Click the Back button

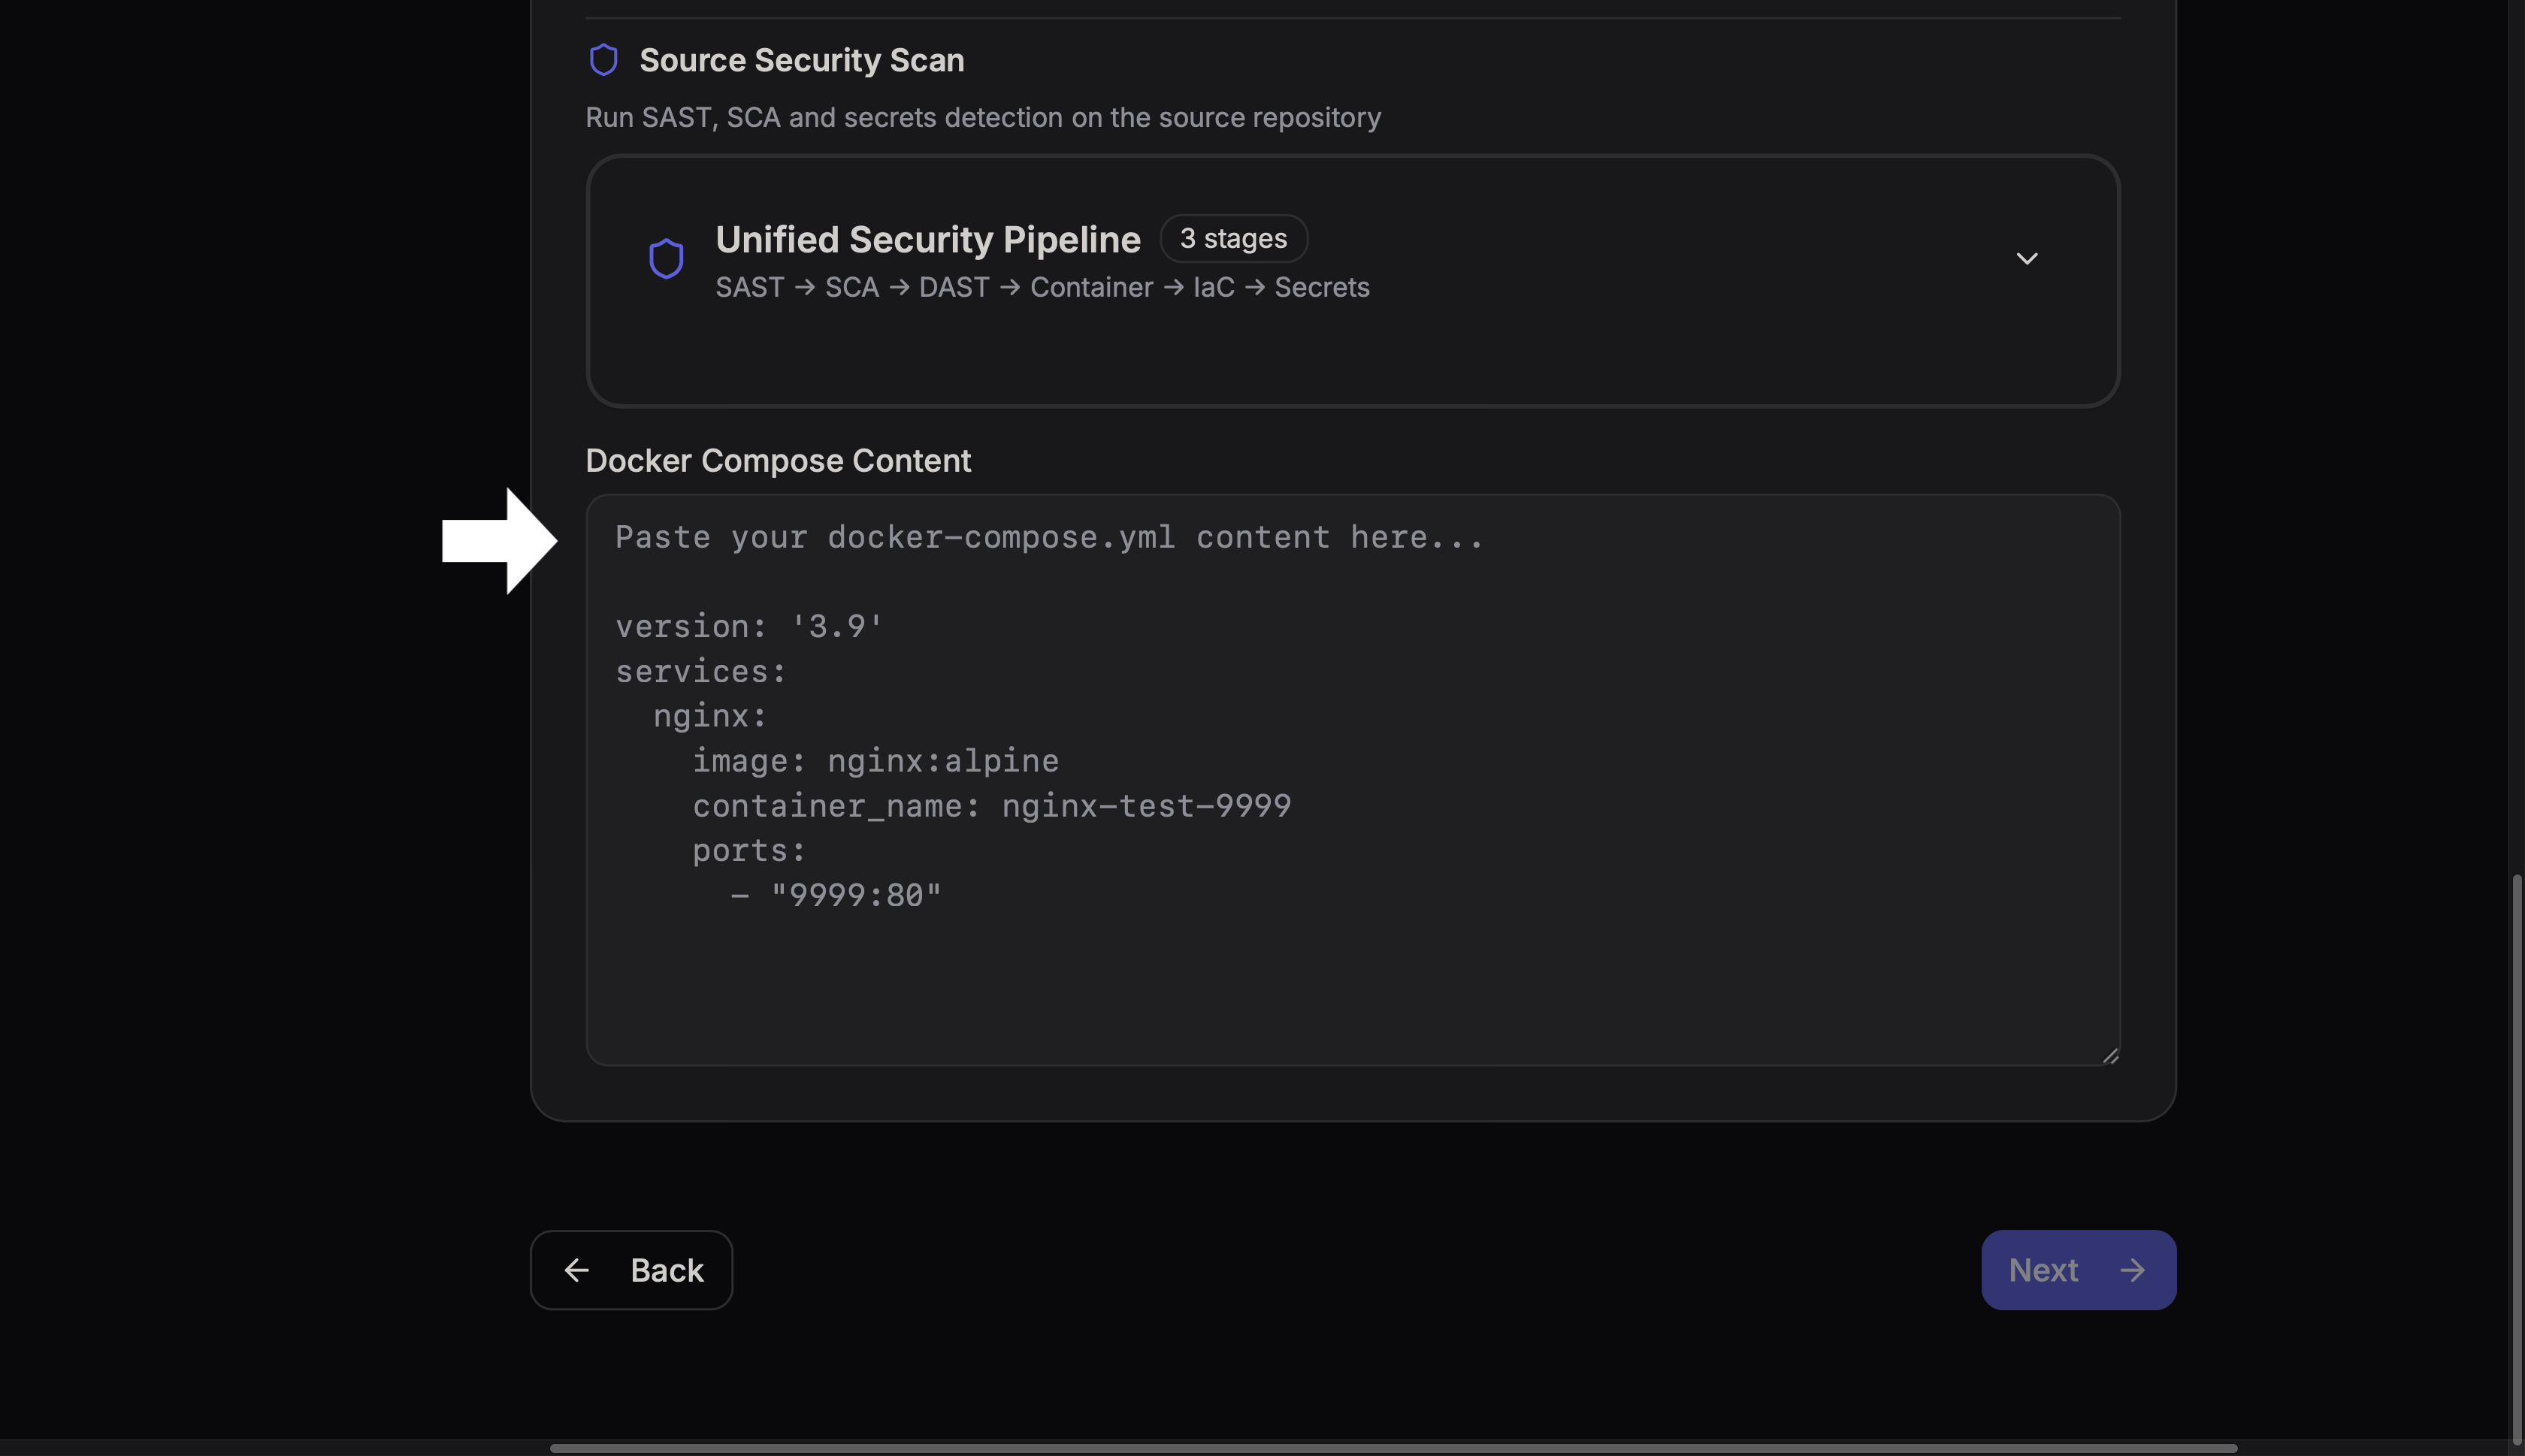click(x=631, y=1269)
